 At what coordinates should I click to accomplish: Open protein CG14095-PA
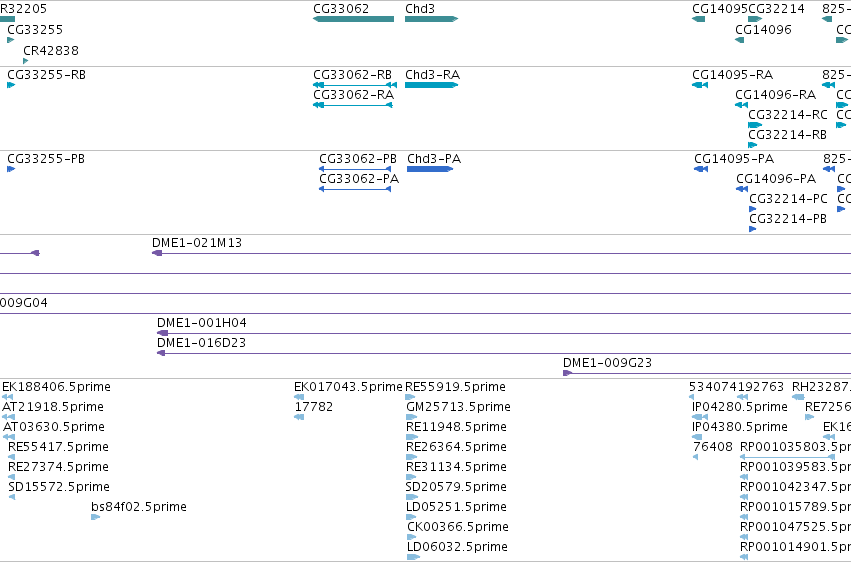click(701, 169)
